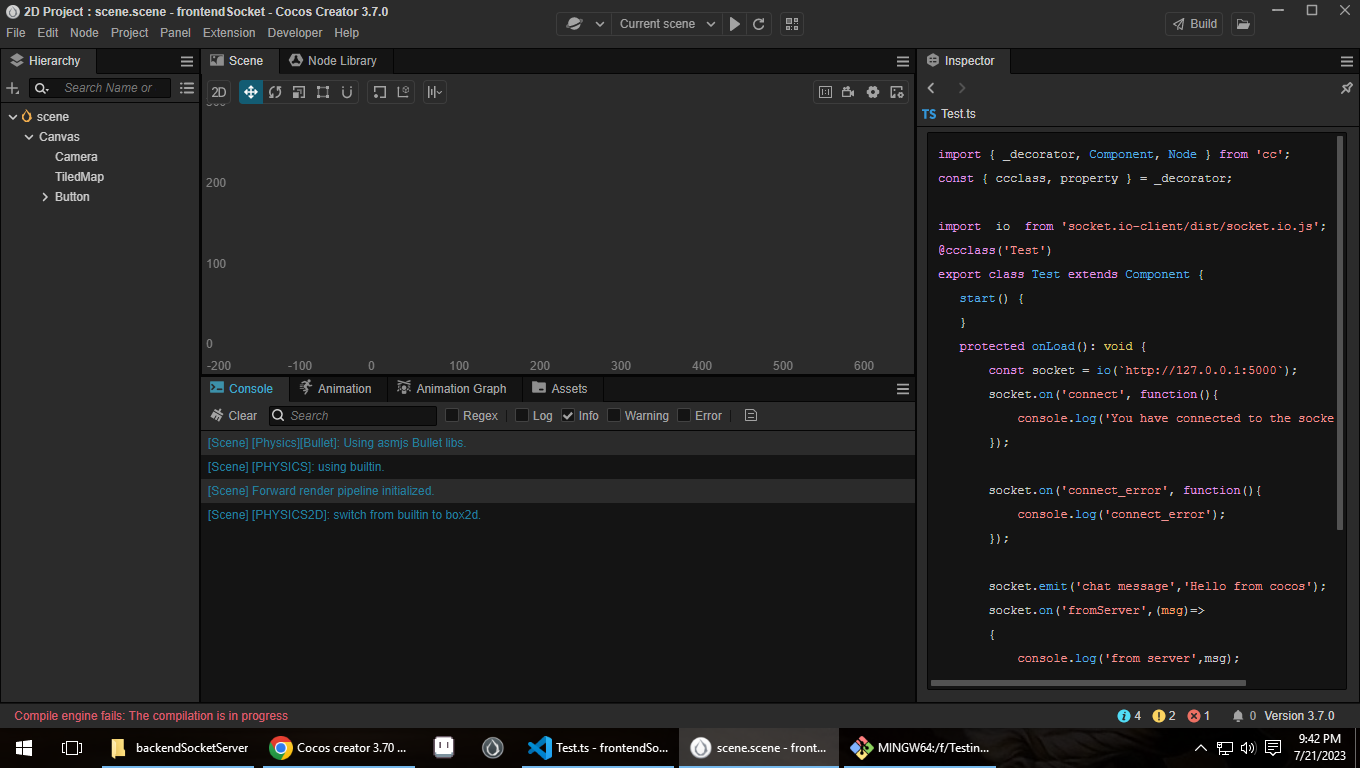This screenshot has height=768, width=1360.
Task: Select the Rect transform tool
Action: pos(323,92)
